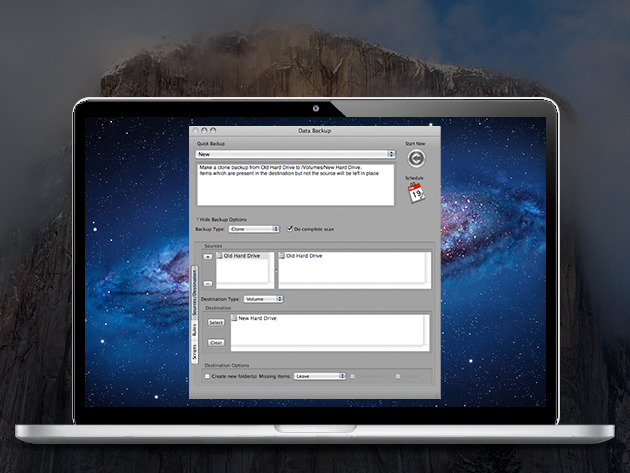This screenshot has width=630, height=473.
Task: Open the Quick Backup dropdown
Action: [296, 154]
